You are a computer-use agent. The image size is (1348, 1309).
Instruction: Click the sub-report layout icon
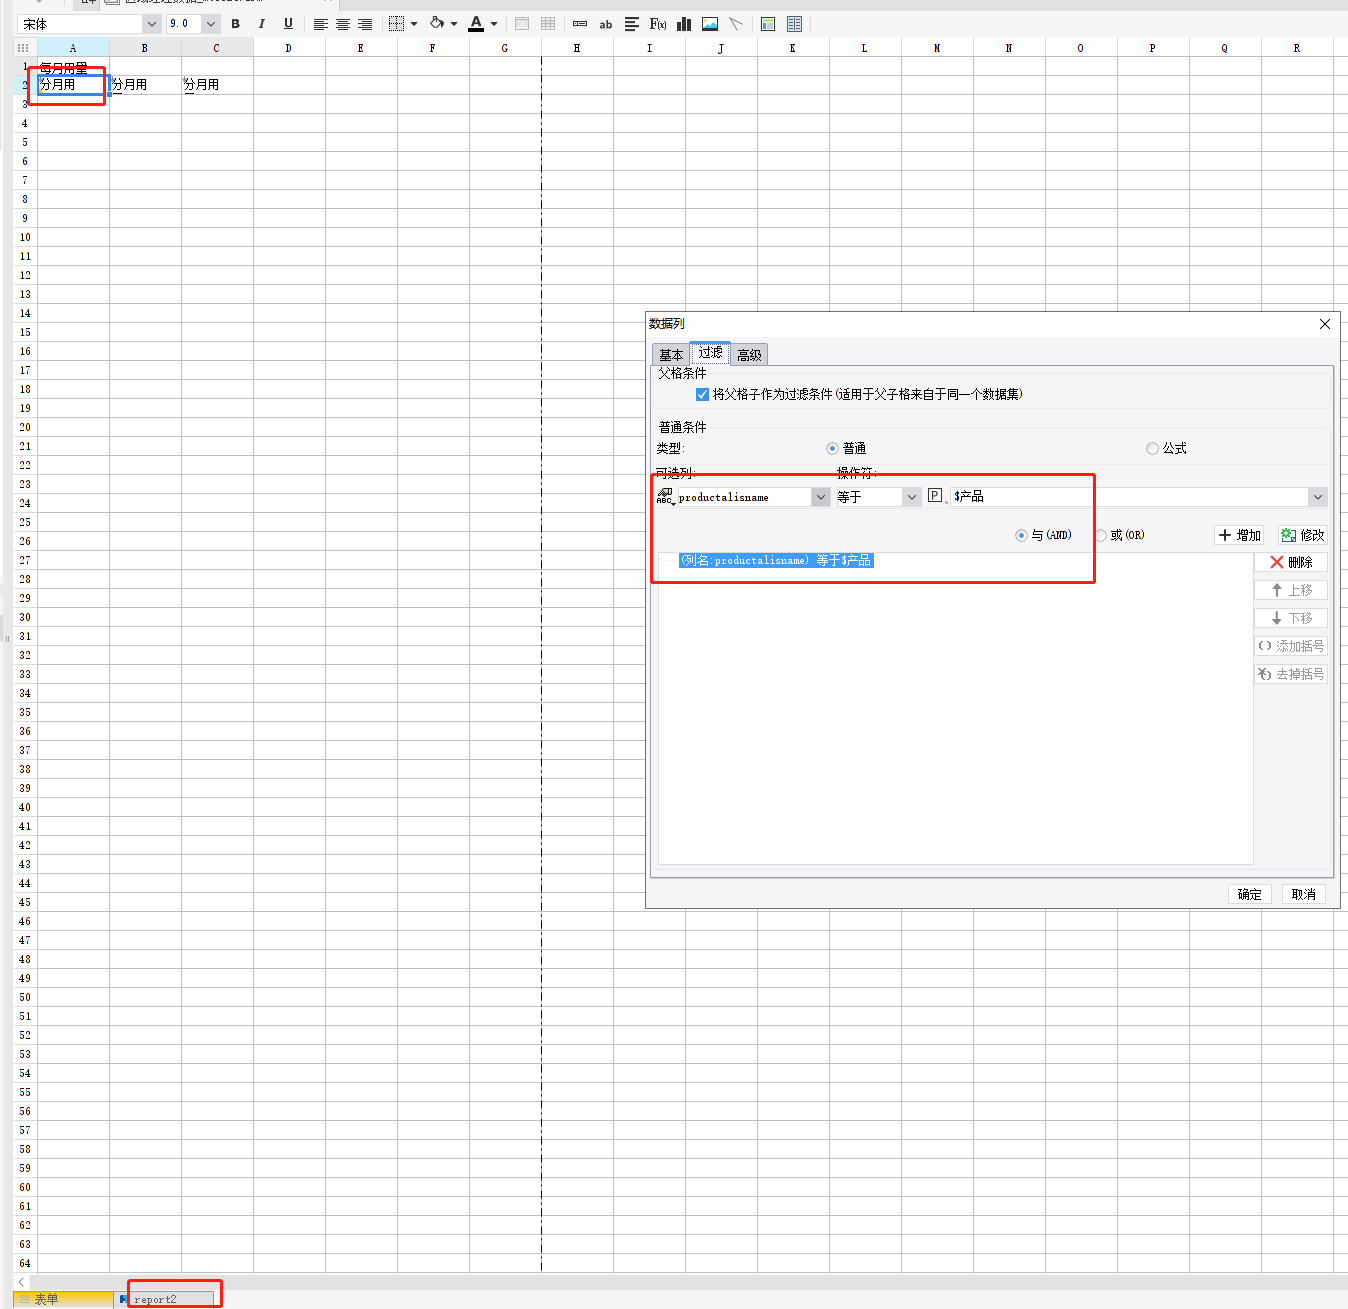point(768,24)
